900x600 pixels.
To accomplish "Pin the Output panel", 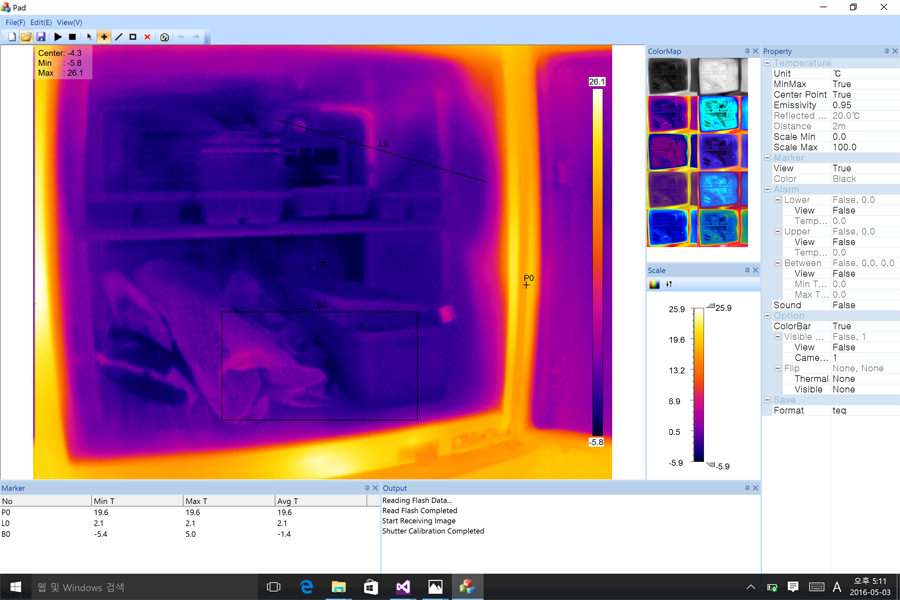I will pyautogui.click(x=747, y=487).
